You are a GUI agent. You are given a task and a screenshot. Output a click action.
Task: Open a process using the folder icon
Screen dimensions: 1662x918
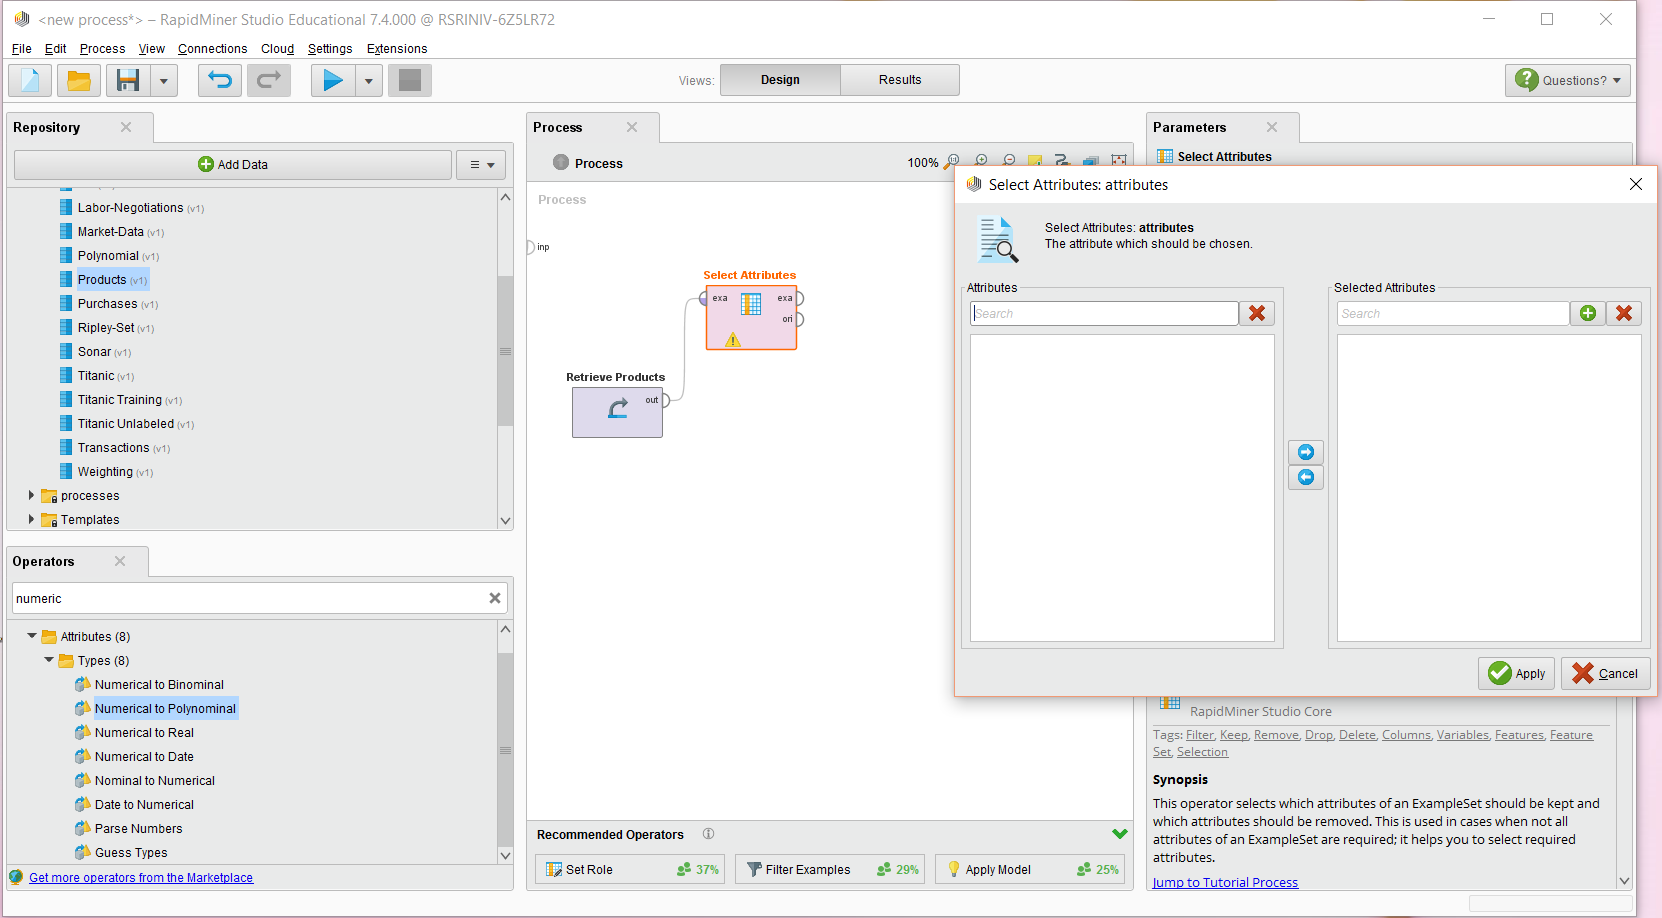(79, 80)
